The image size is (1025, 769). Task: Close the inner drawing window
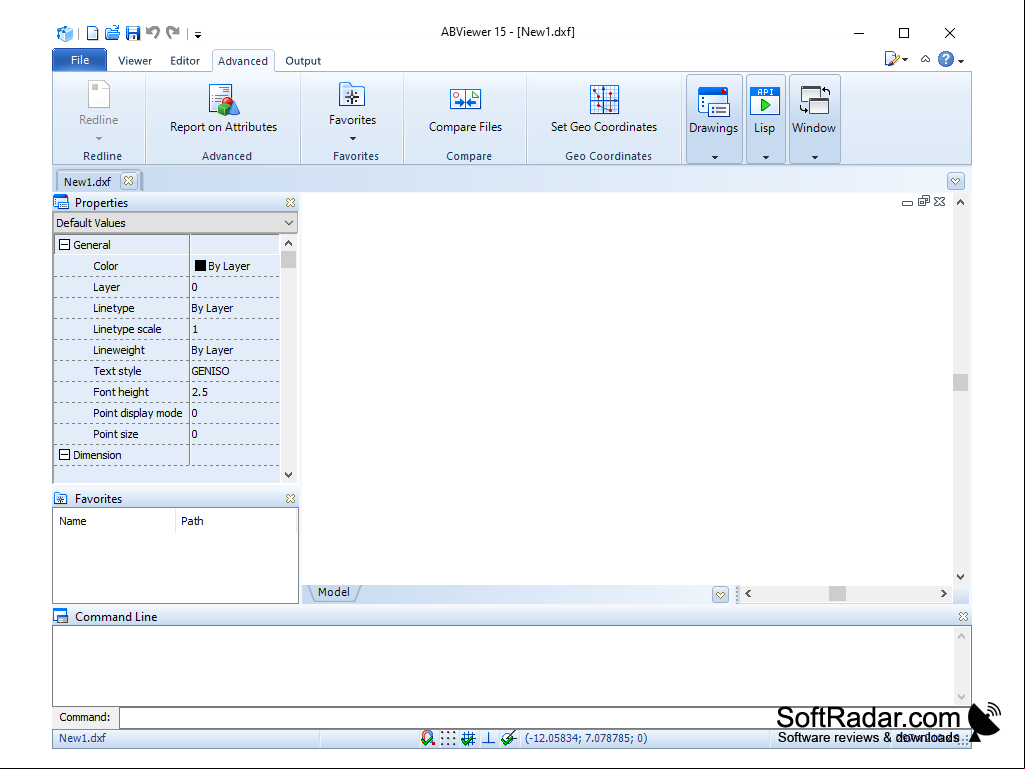click(x=940, y=201)
